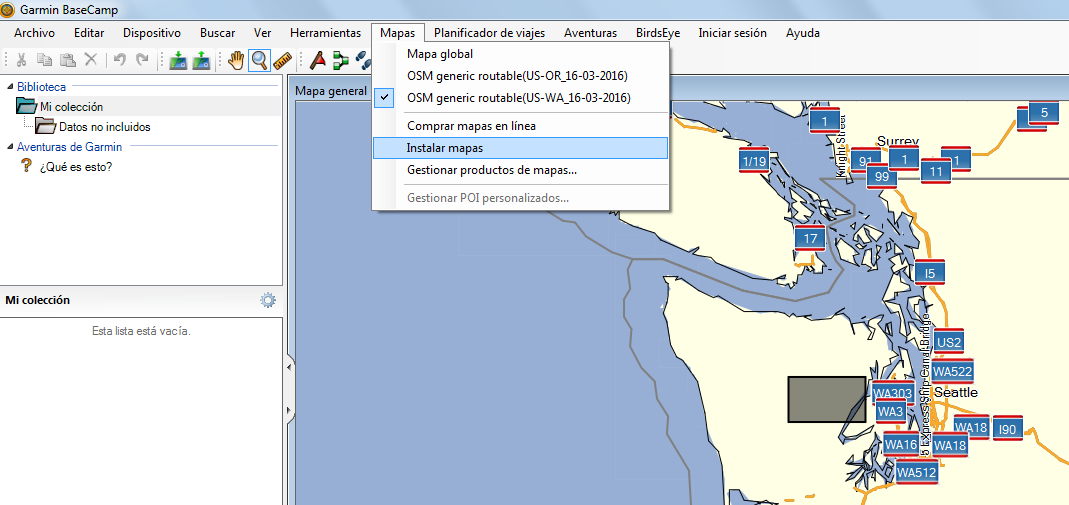The height and width of the screenshot is (505, 1069).
Task: Open the Editar menu
Action: coord(89,33)
